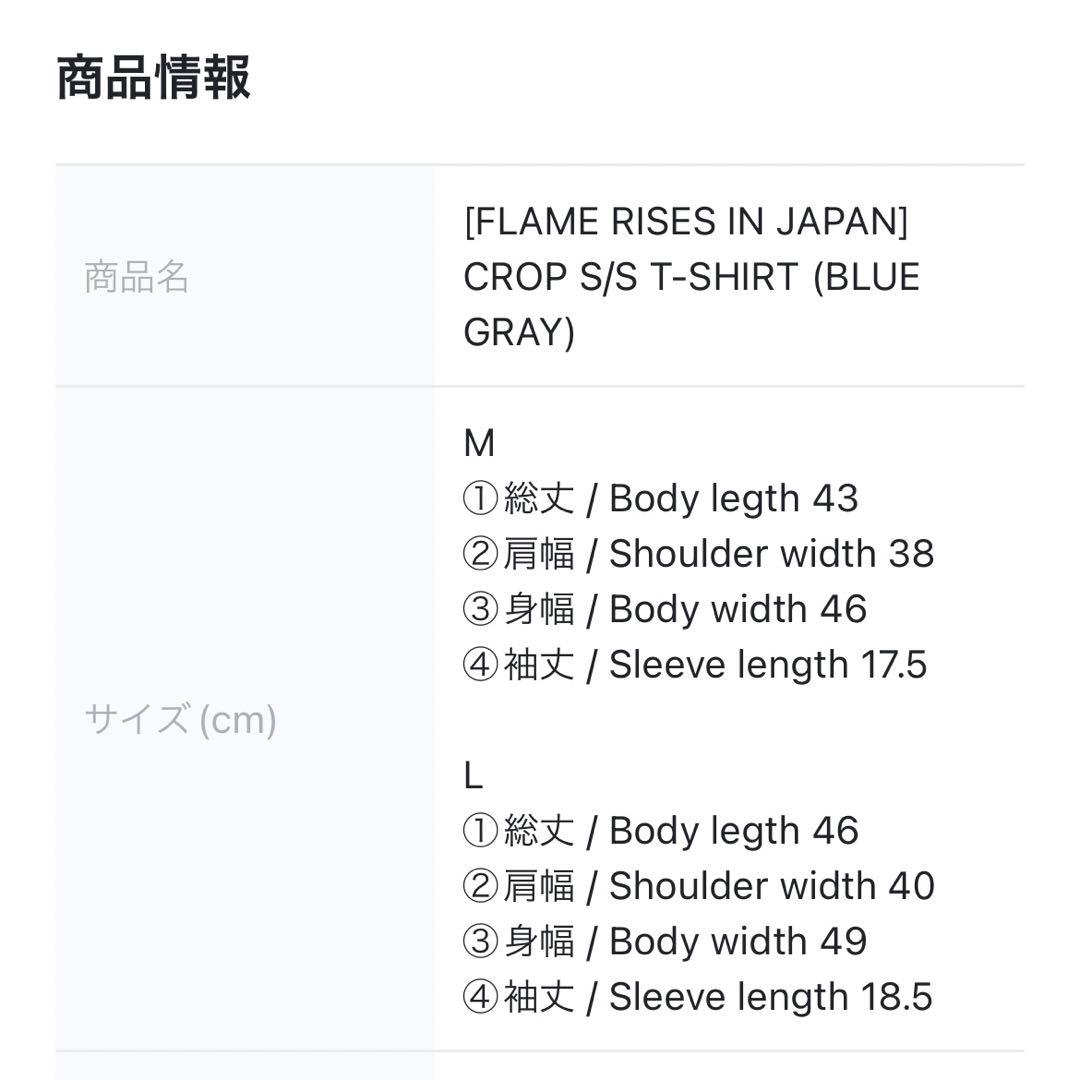Click the circled 4 icon under size L

point(480,997)
